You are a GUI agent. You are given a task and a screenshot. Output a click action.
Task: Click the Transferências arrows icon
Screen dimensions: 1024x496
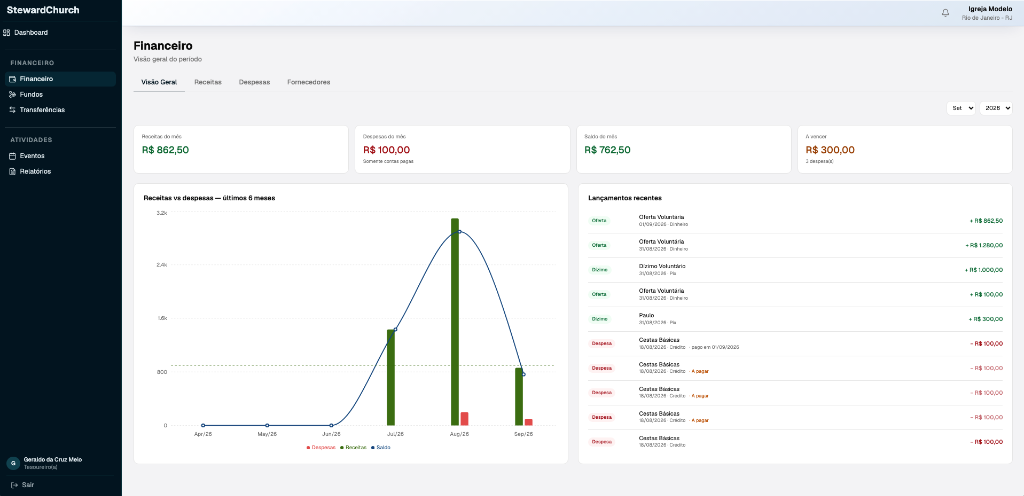(x=12, y=110)
